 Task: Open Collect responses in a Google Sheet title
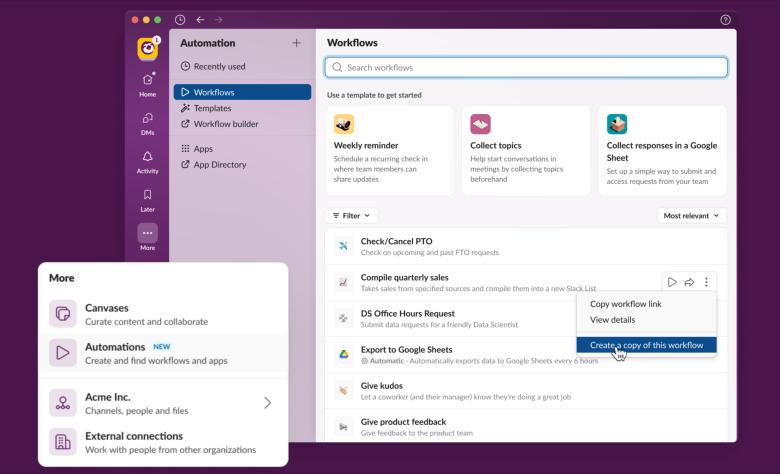pyautogui.click(x=662, y=151)
